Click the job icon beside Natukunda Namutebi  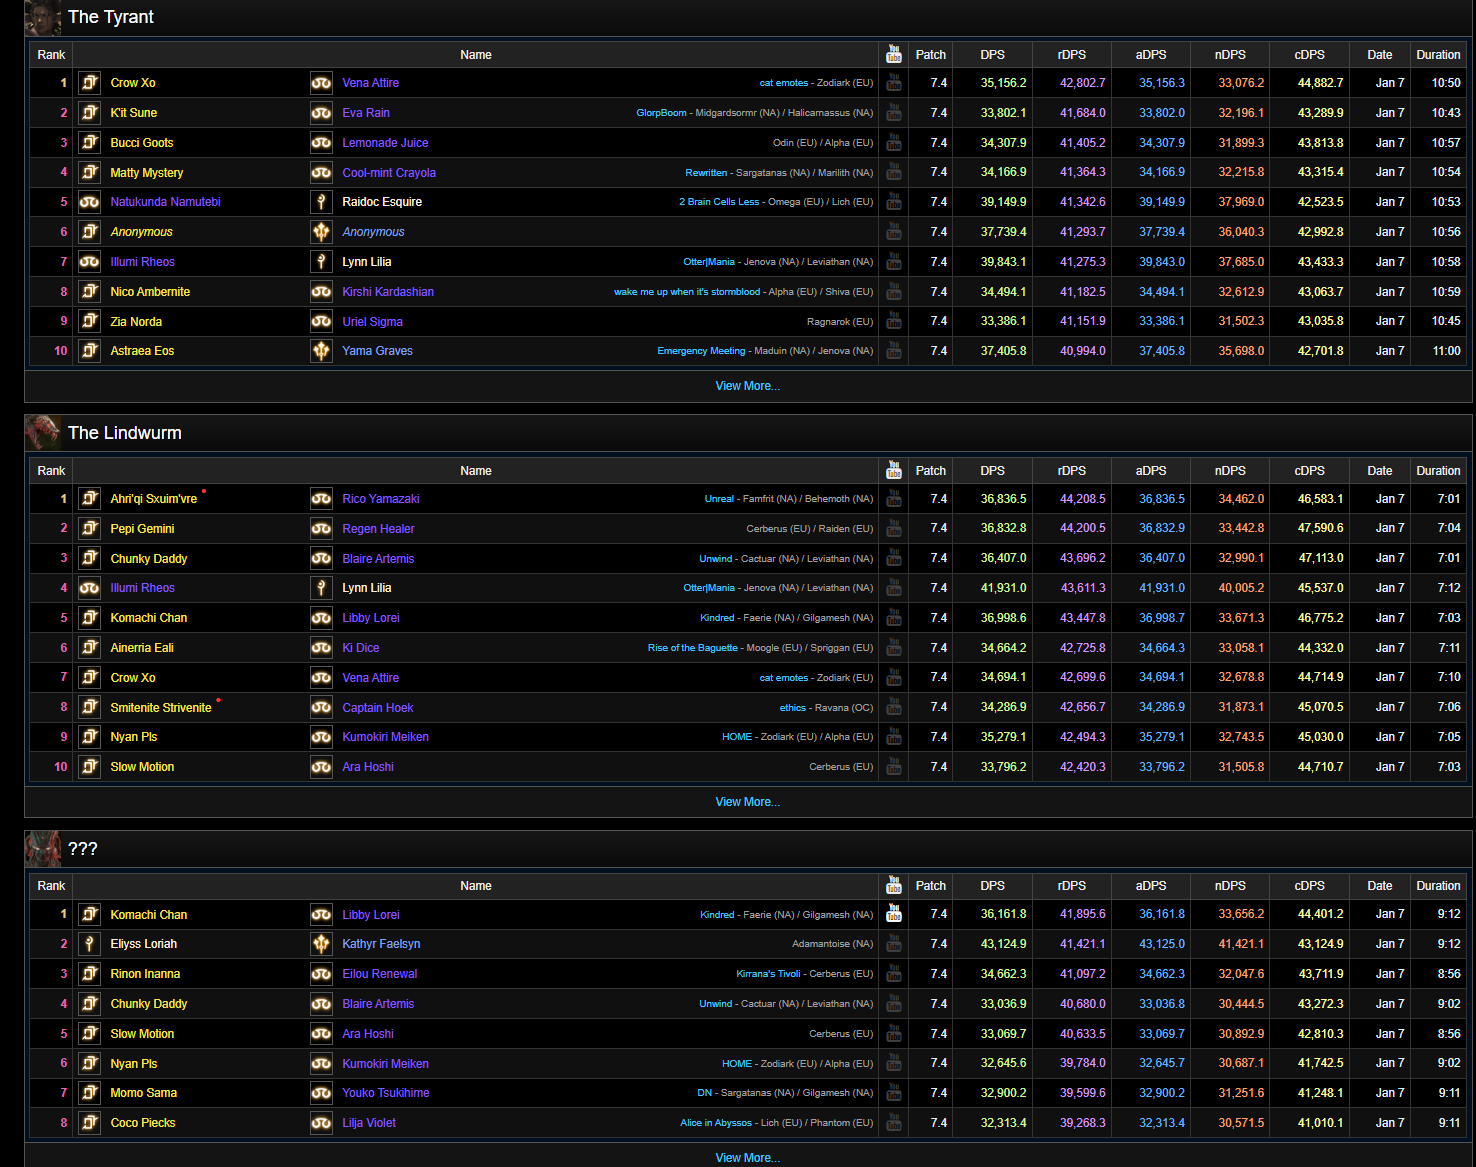tap(89, 202)
